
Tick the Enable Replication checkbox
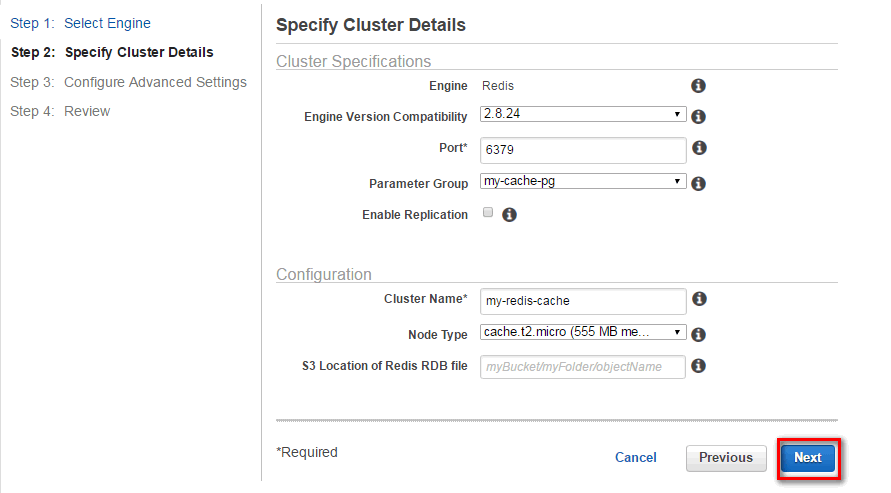tap(488, 212)
